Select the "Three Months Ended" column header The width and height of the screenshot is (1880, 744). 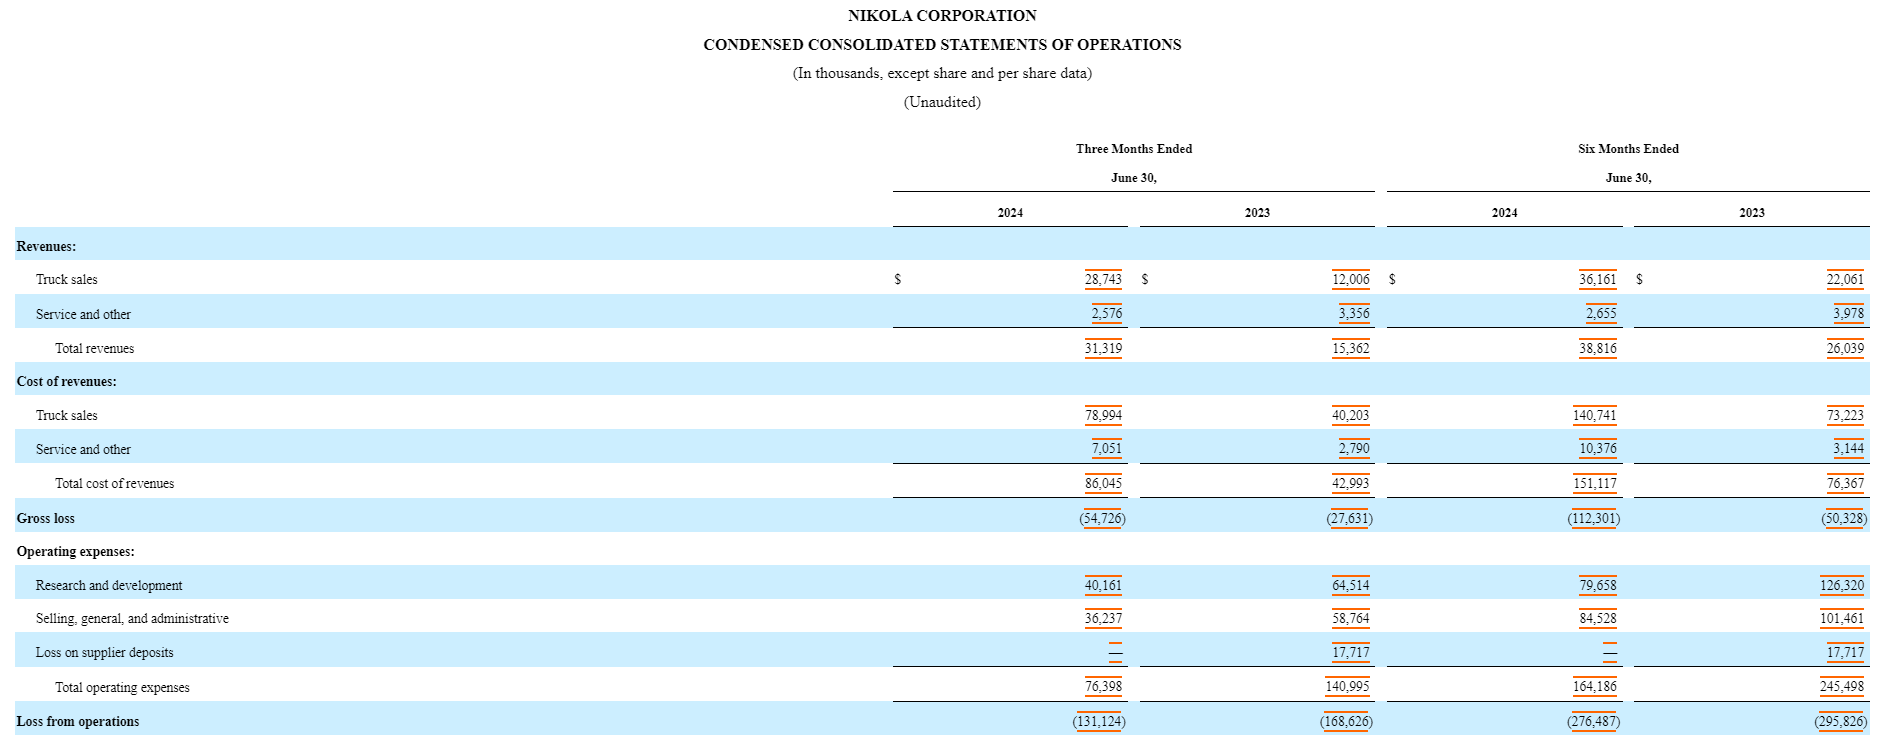point(1134,149)
